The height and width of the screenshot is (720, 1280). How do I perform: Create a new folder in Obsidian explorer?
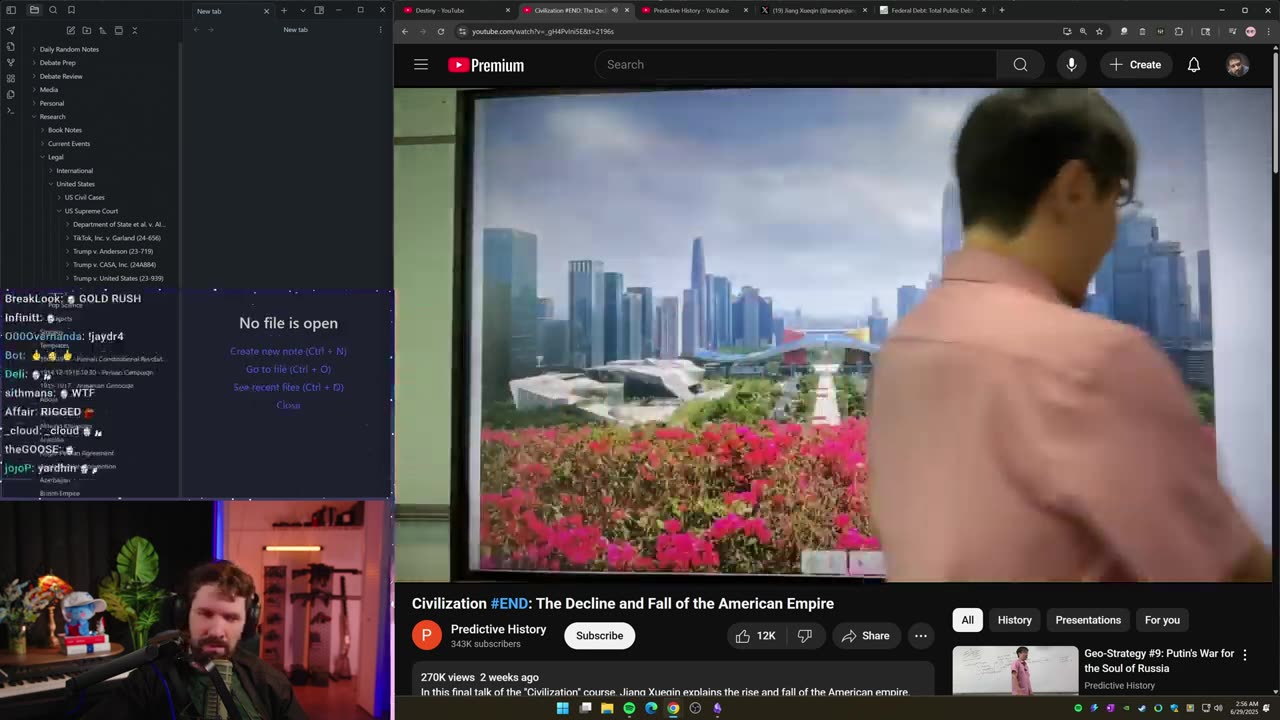point(86,30)
